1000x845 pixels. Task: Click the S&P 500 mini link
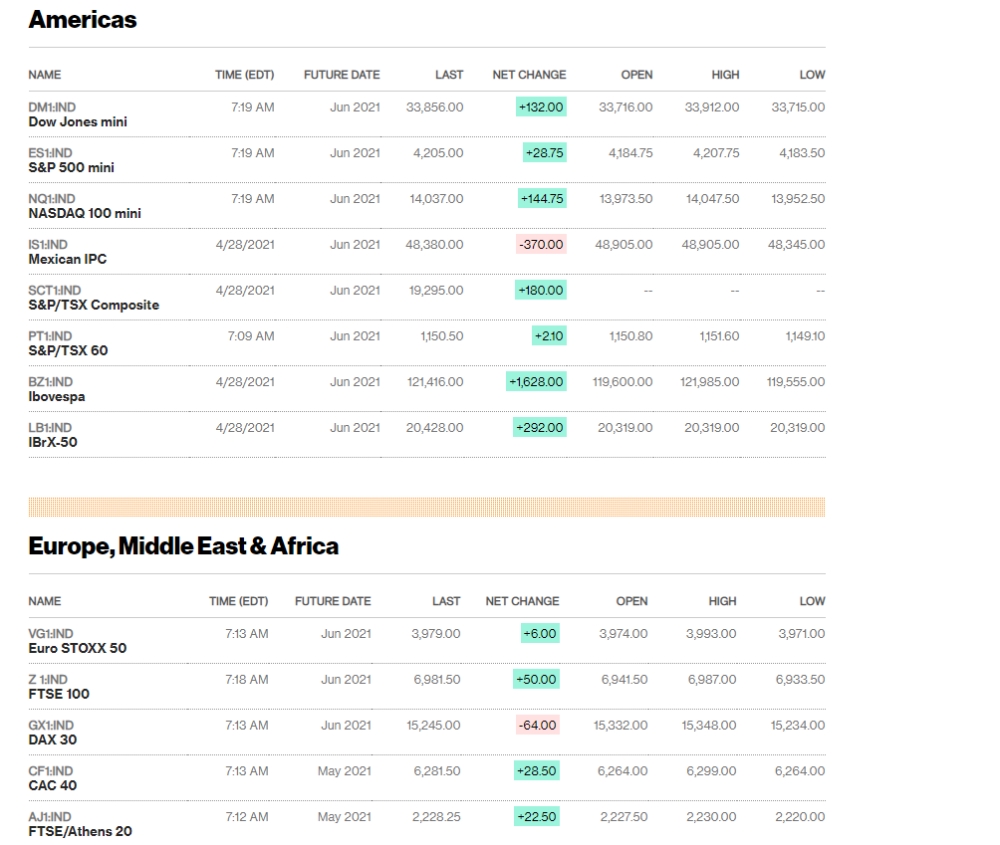(71, 168)
